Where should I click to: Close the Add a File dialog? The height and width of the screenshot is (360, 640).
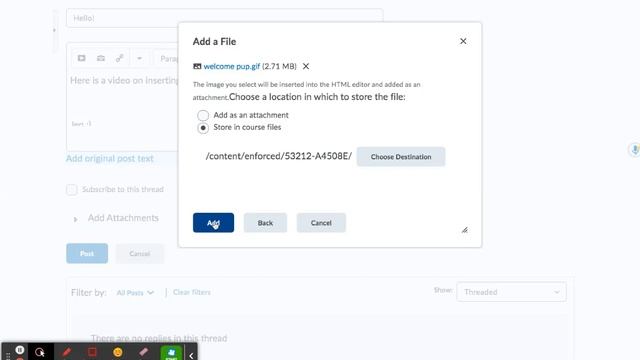coord(463,41)
